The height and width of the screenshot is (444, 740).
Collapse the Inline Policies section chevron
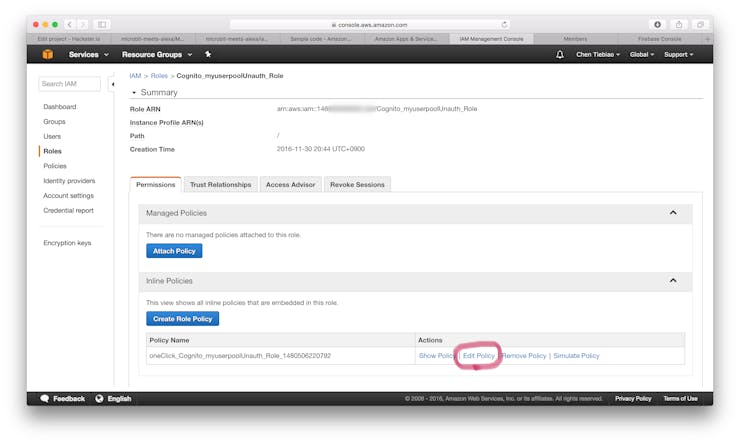click(x=673, y=281)
